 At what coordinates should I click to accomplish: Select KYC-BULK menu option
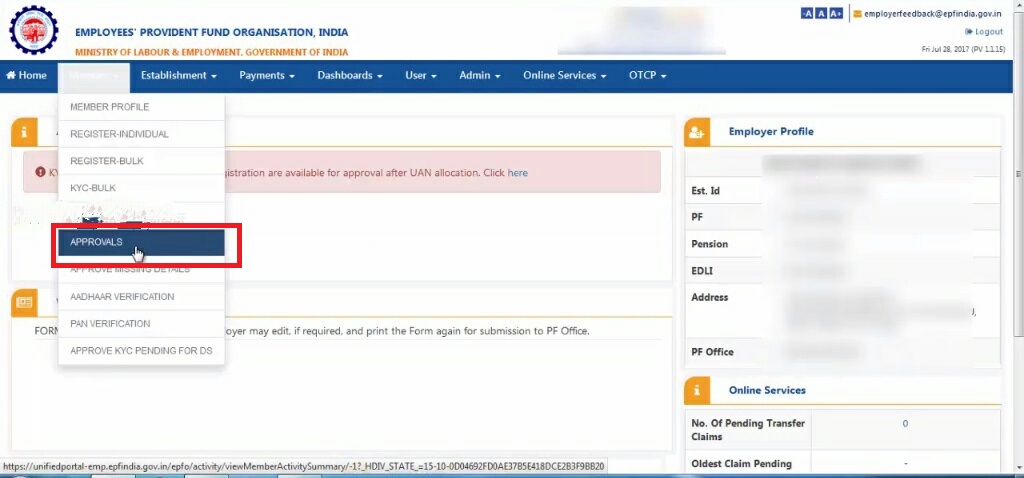point(141,188)
